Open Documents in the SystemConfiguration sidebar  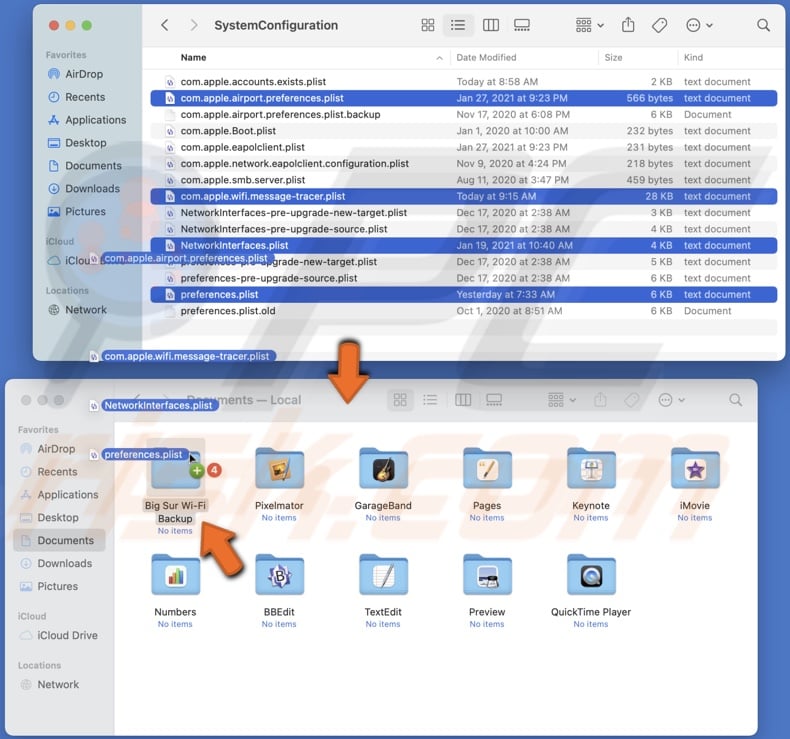point(85,166)
